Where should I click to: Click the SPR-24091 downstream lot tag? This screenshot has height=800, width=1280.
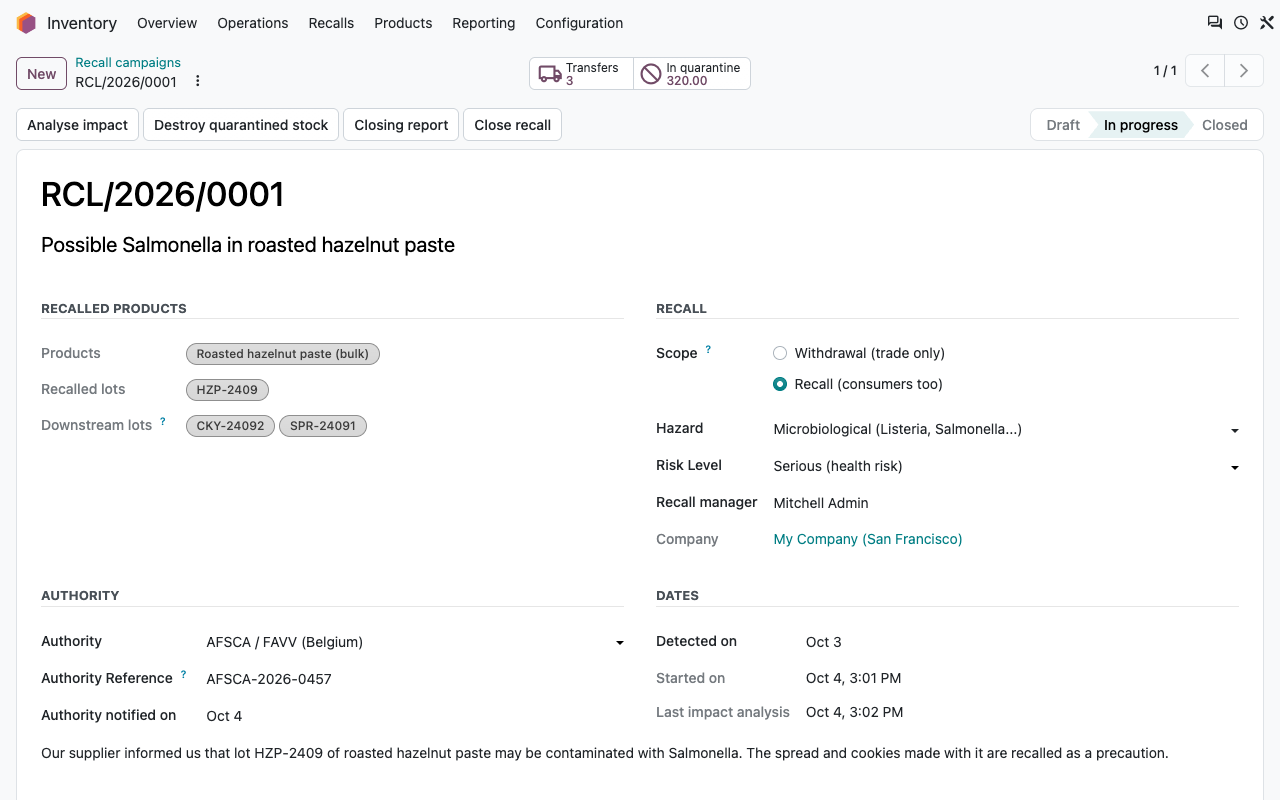(323, 426)
